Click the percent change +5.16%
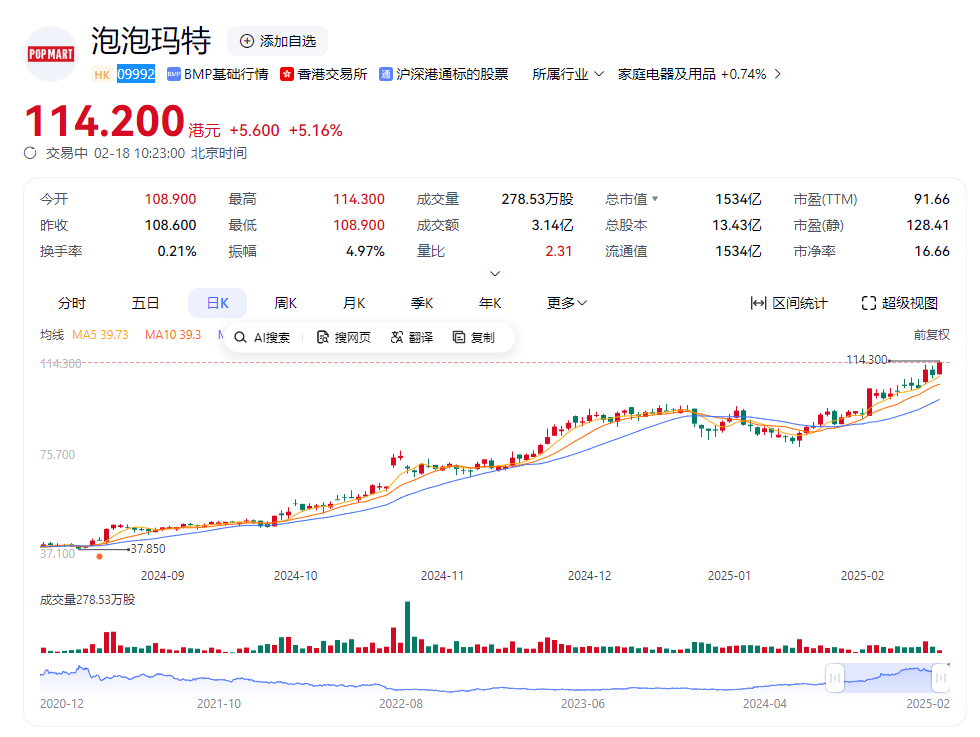The width and height of the screenshot is (980, 737). pos(316,130)
